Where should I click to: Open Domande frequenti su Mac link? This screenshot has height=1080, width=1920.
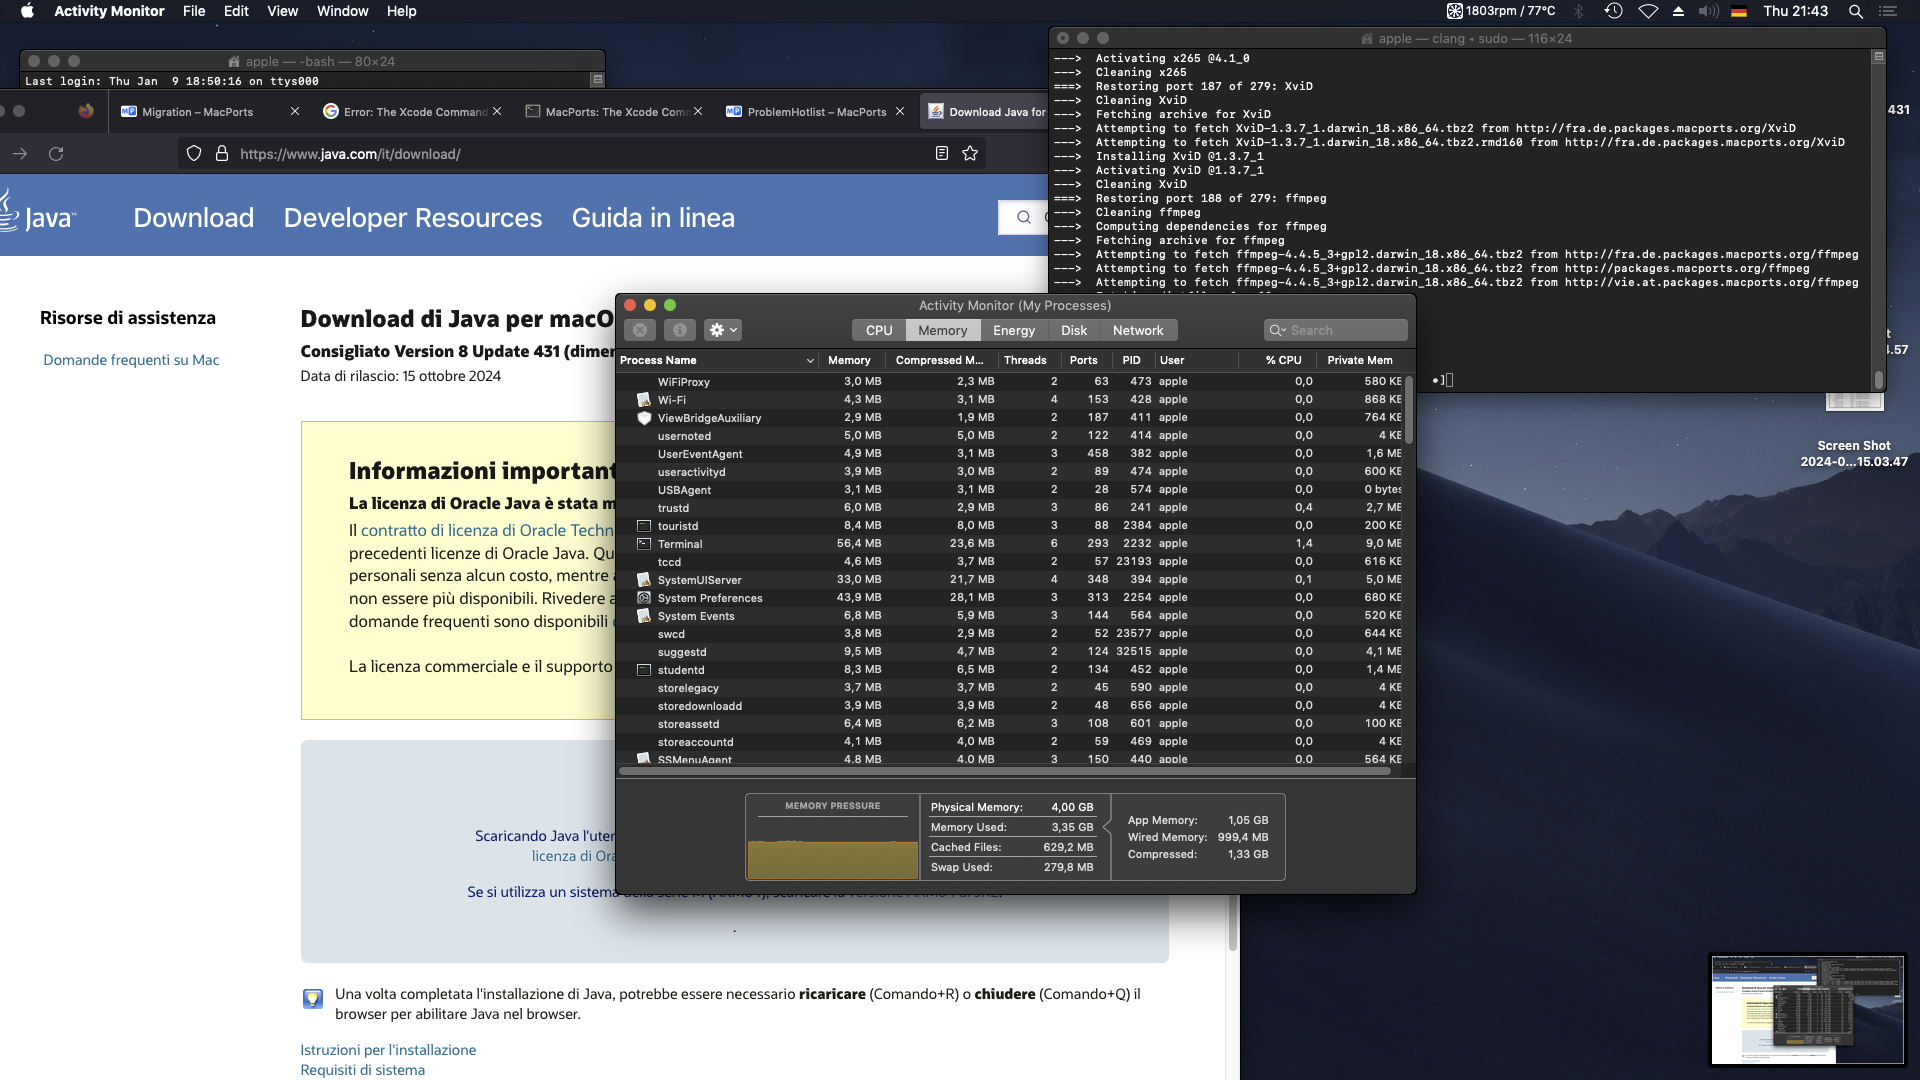point(131,360)
